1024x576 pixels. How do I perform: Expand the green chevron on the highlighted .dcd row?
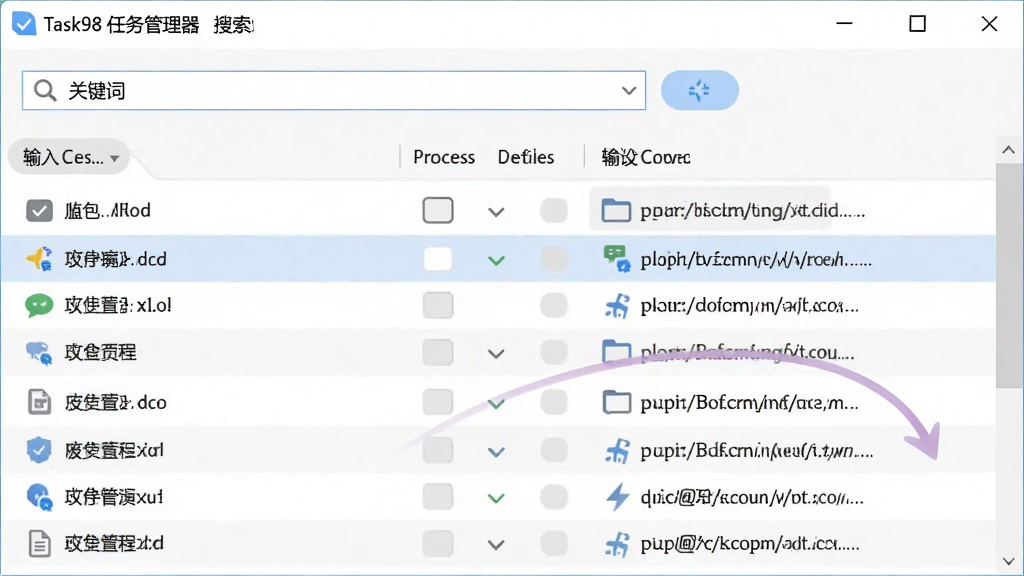pyautogui.click(x=496, y=261)
